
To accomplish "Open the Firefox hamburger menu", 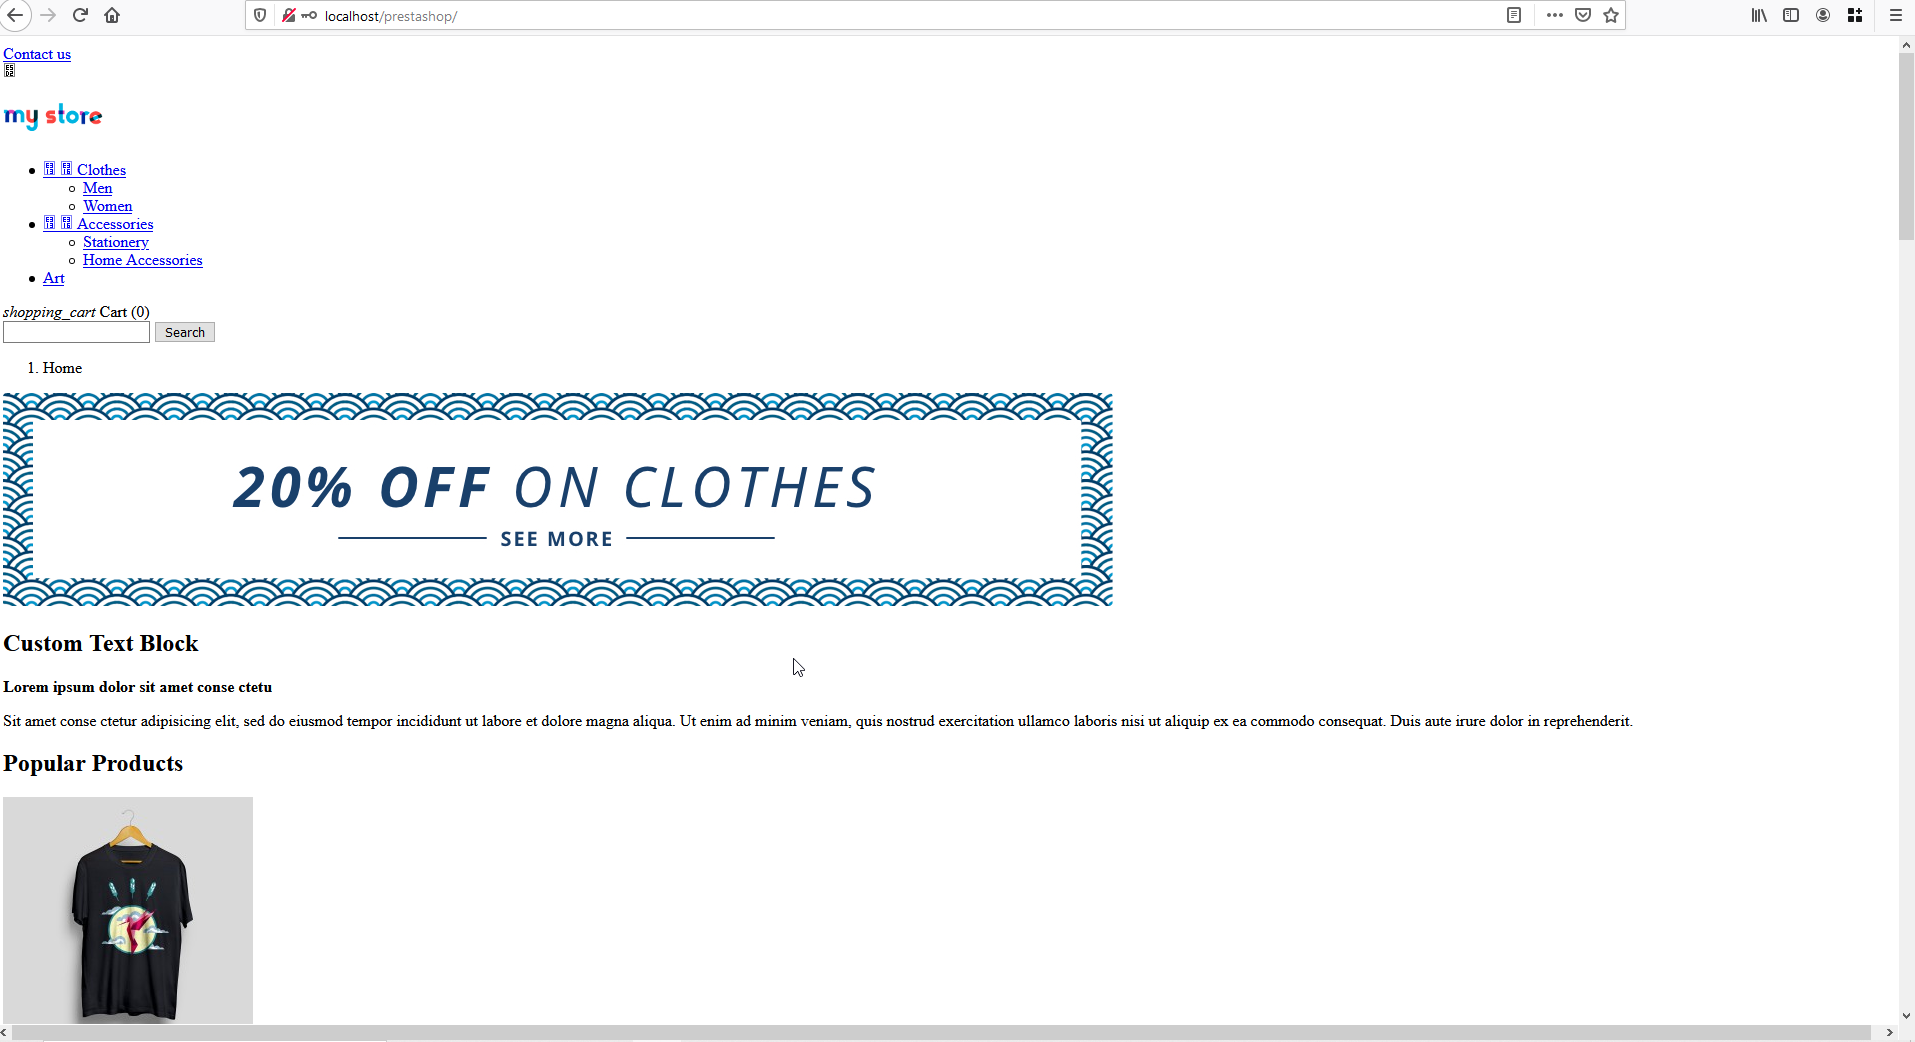I will click(1894, 15).
